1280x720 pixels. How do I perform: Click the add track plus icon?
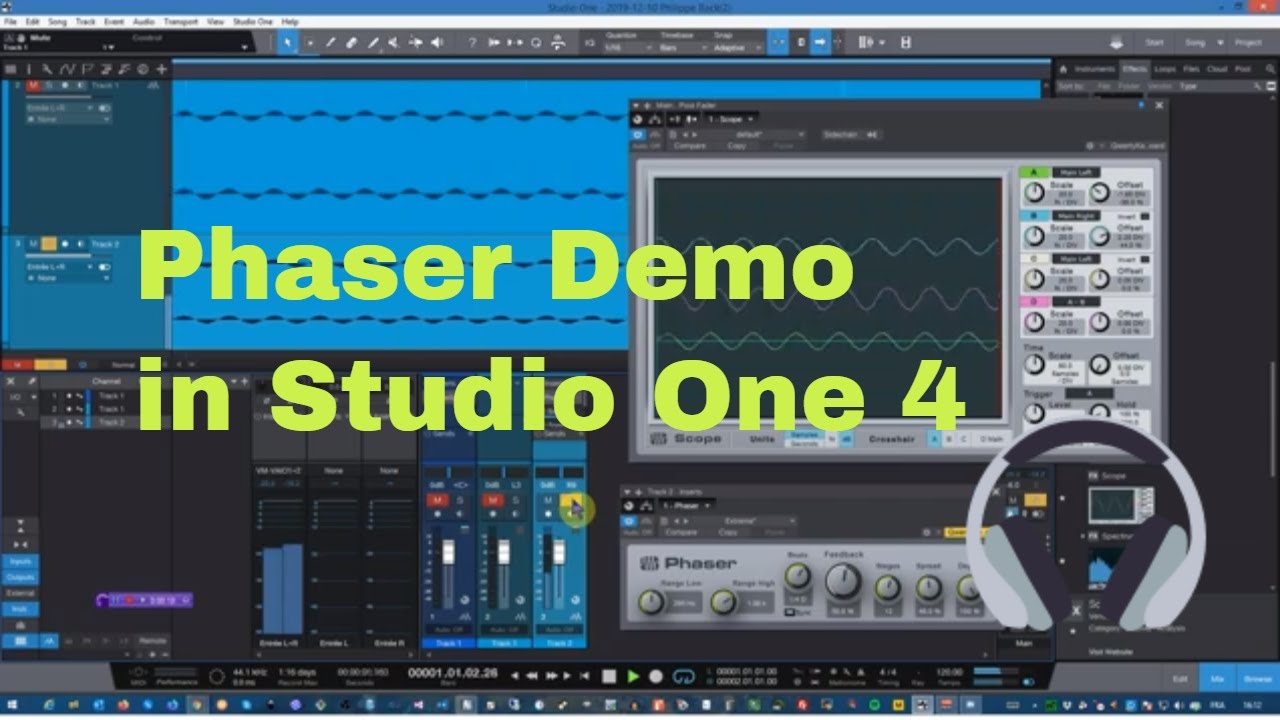coord(161,69)
